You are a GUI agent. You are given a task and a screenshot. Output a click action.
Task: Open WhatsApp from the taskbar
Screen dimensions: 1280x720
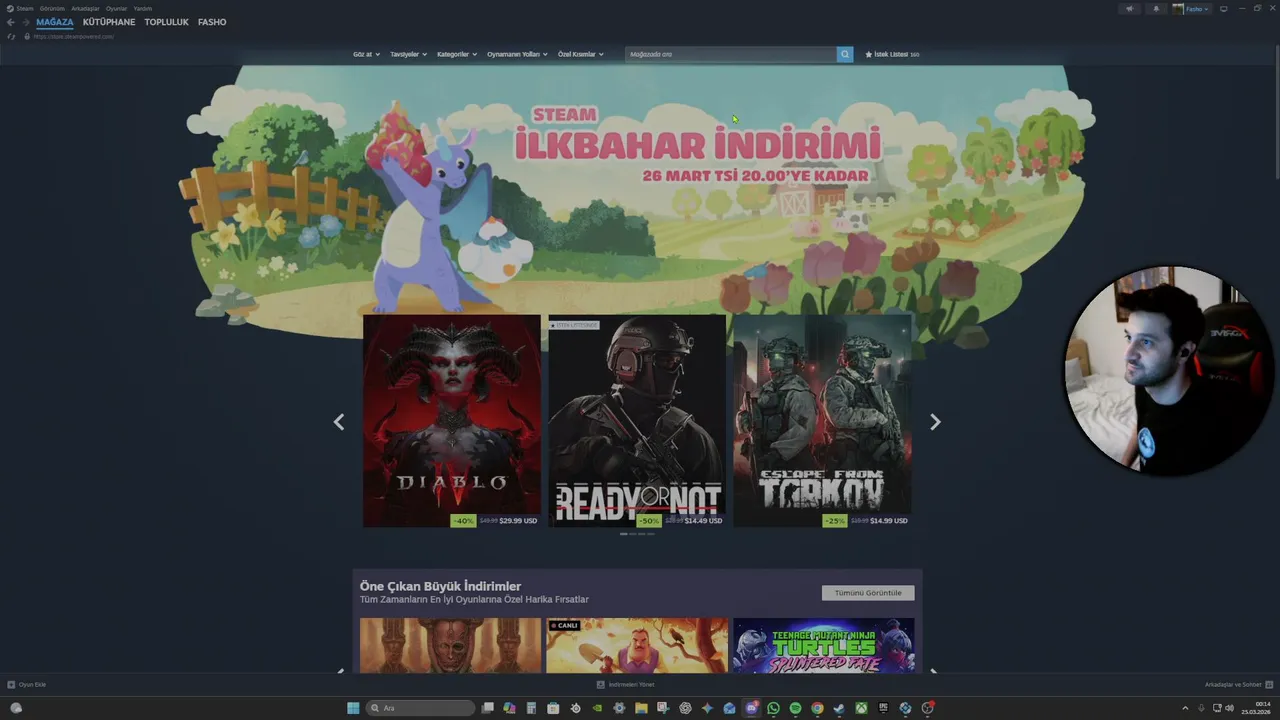click(773, 708)
